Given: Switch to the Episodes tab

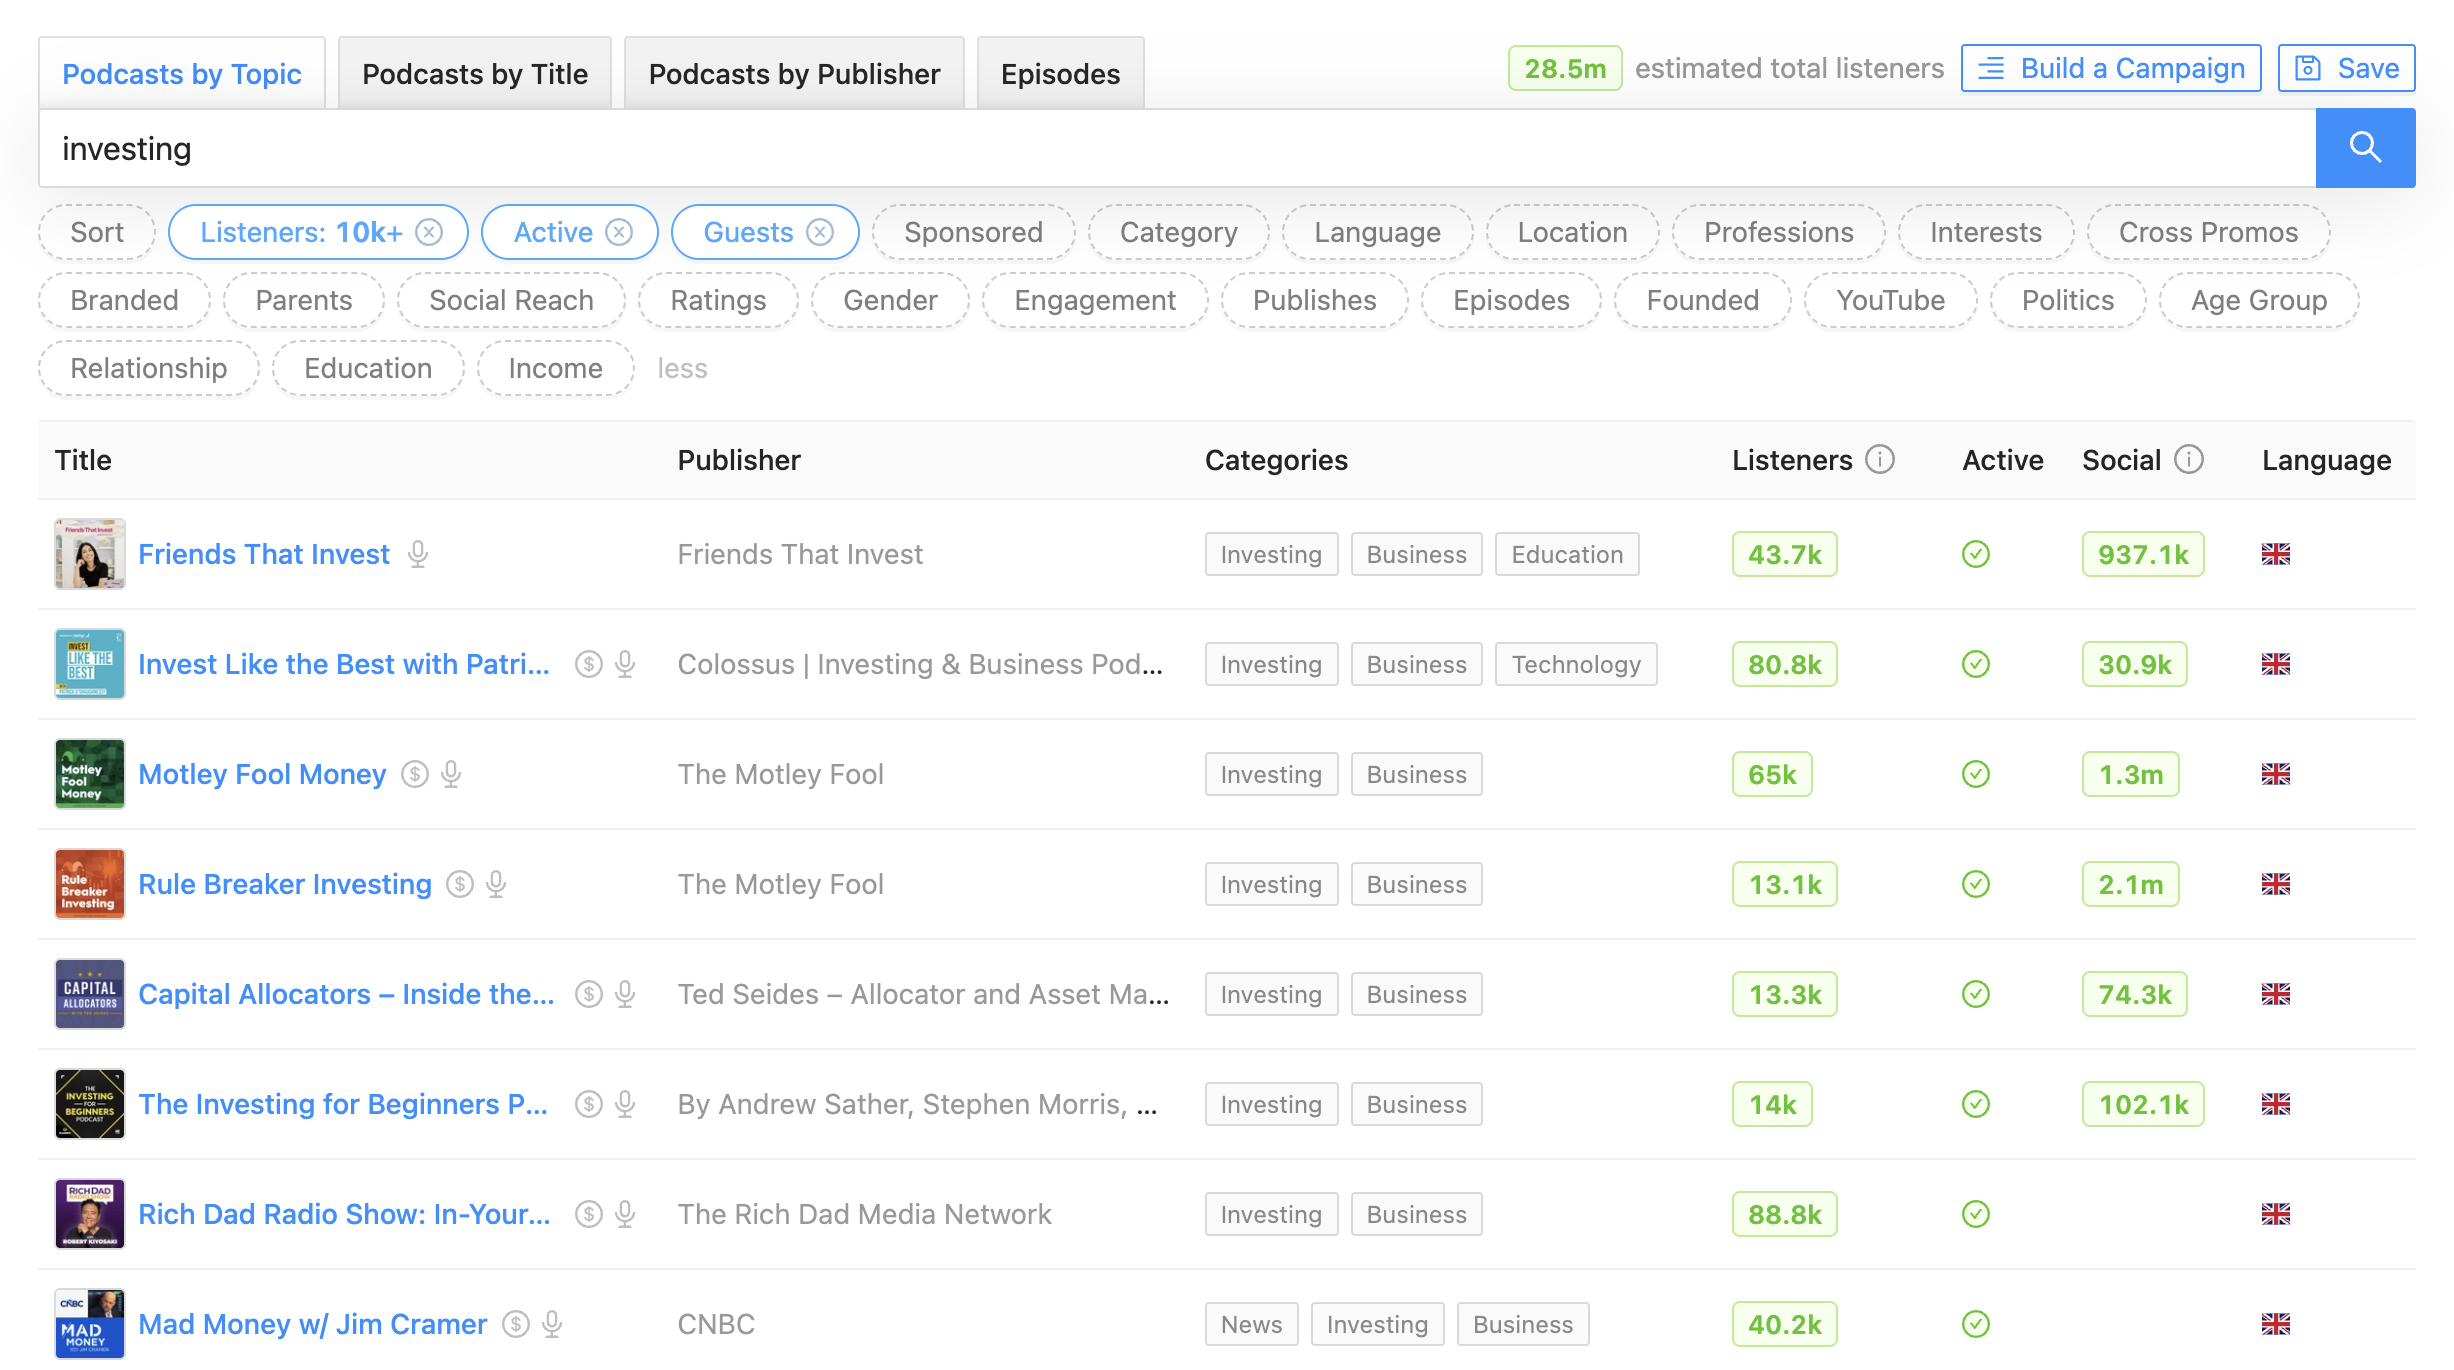Looking at the screenshot, I should pos(1060,74).
